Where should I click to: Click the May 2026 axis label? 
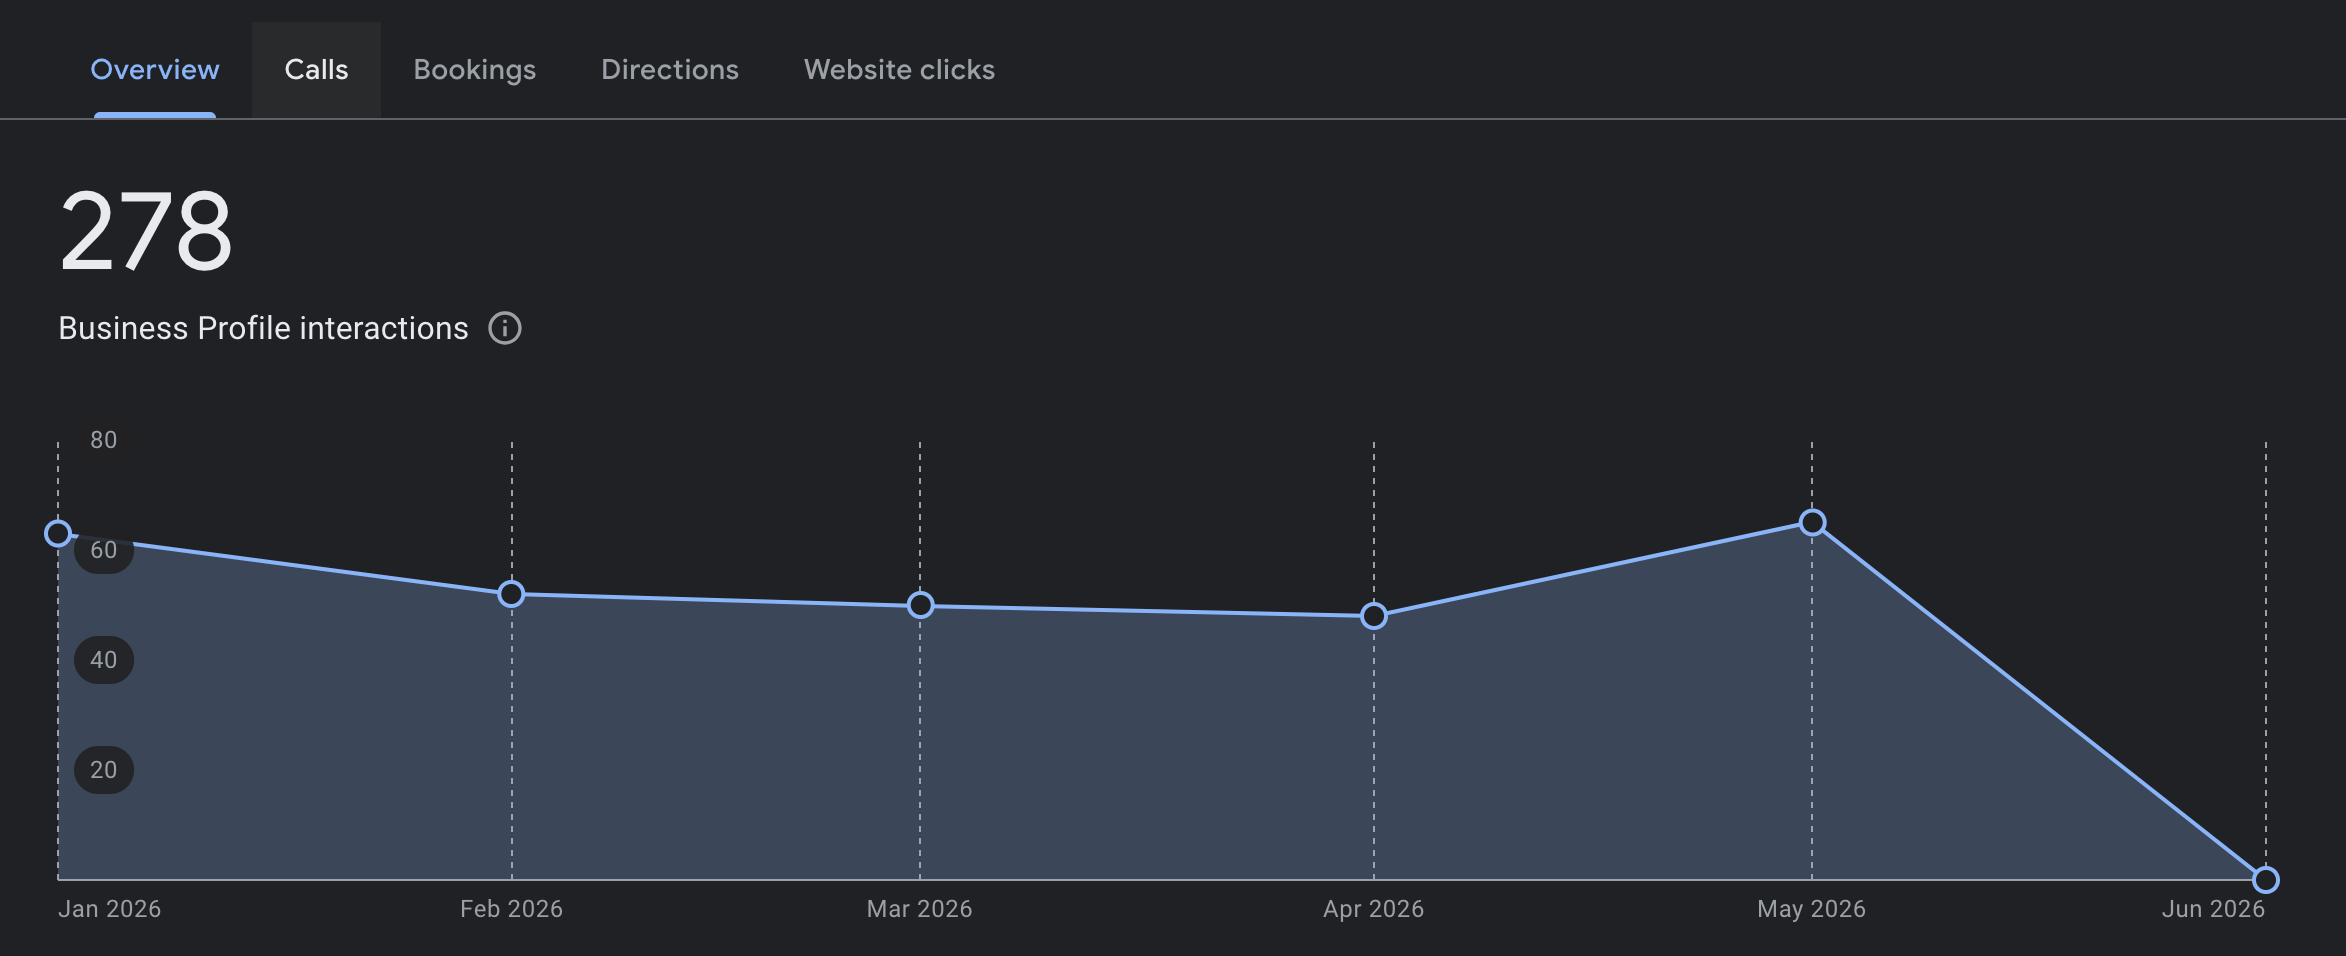1811,909
